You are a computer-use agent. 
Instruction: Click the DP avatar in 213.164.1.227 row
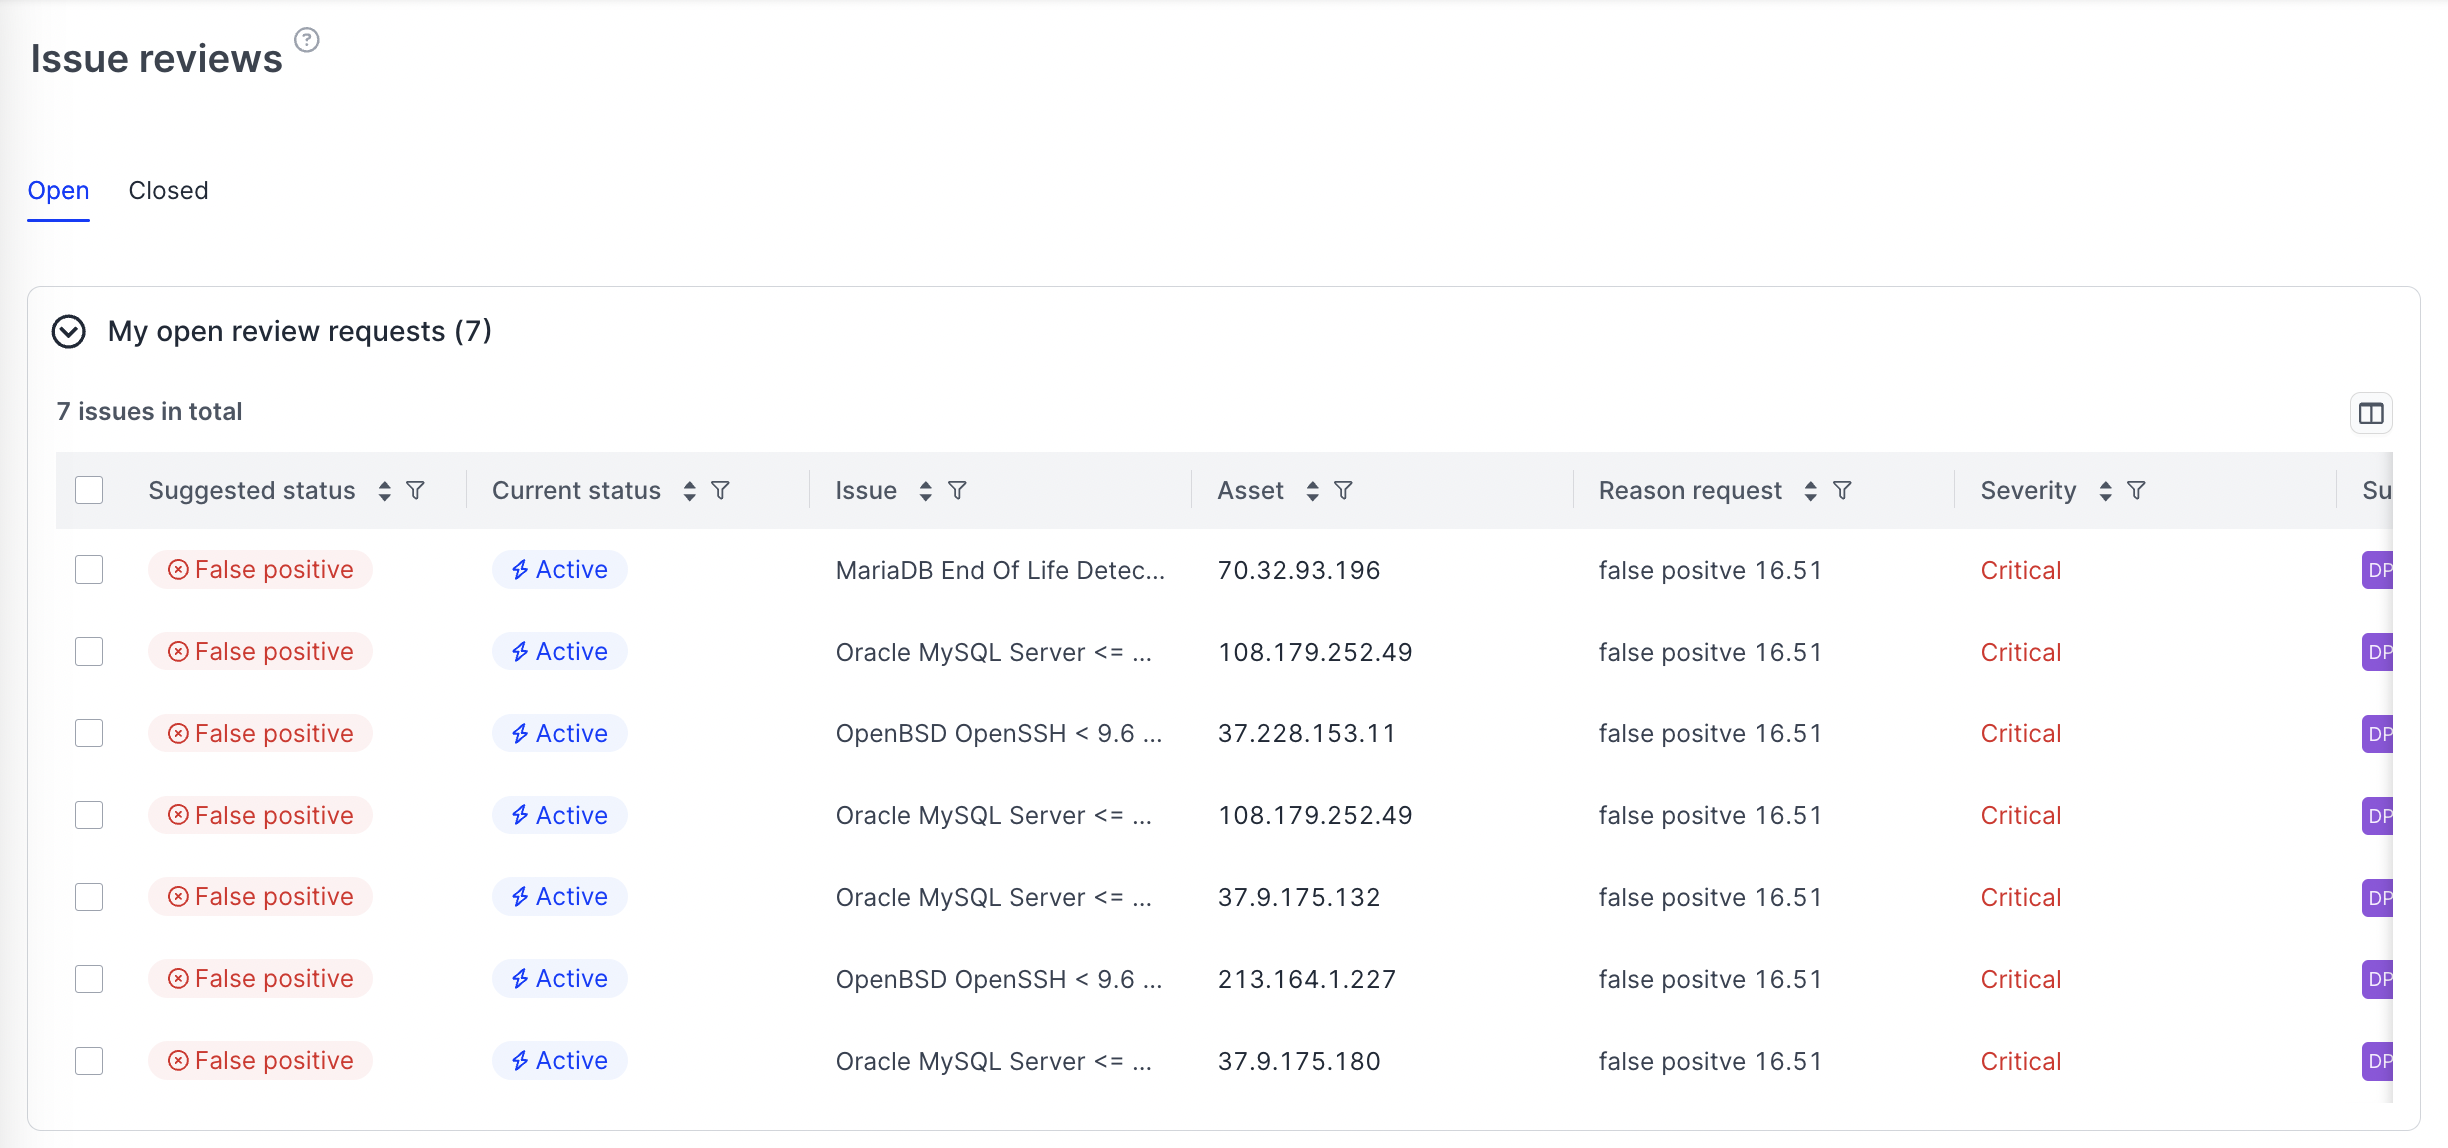tap(2377, 979)
